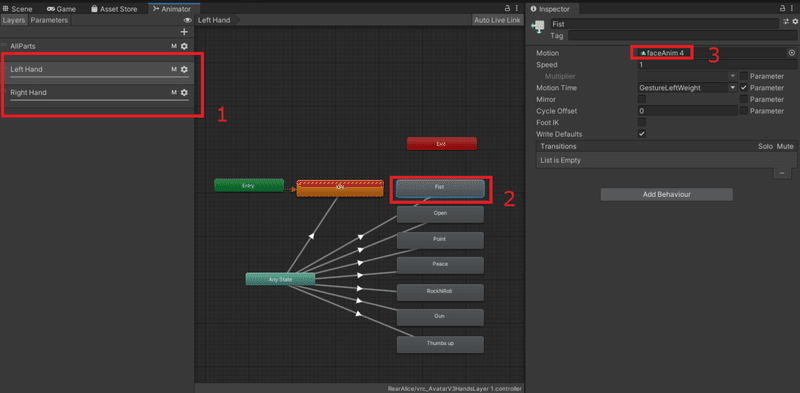Enable Cycle Offset Parameter checkbox
This screenshot has height=393, width=800.
[744, 111]
